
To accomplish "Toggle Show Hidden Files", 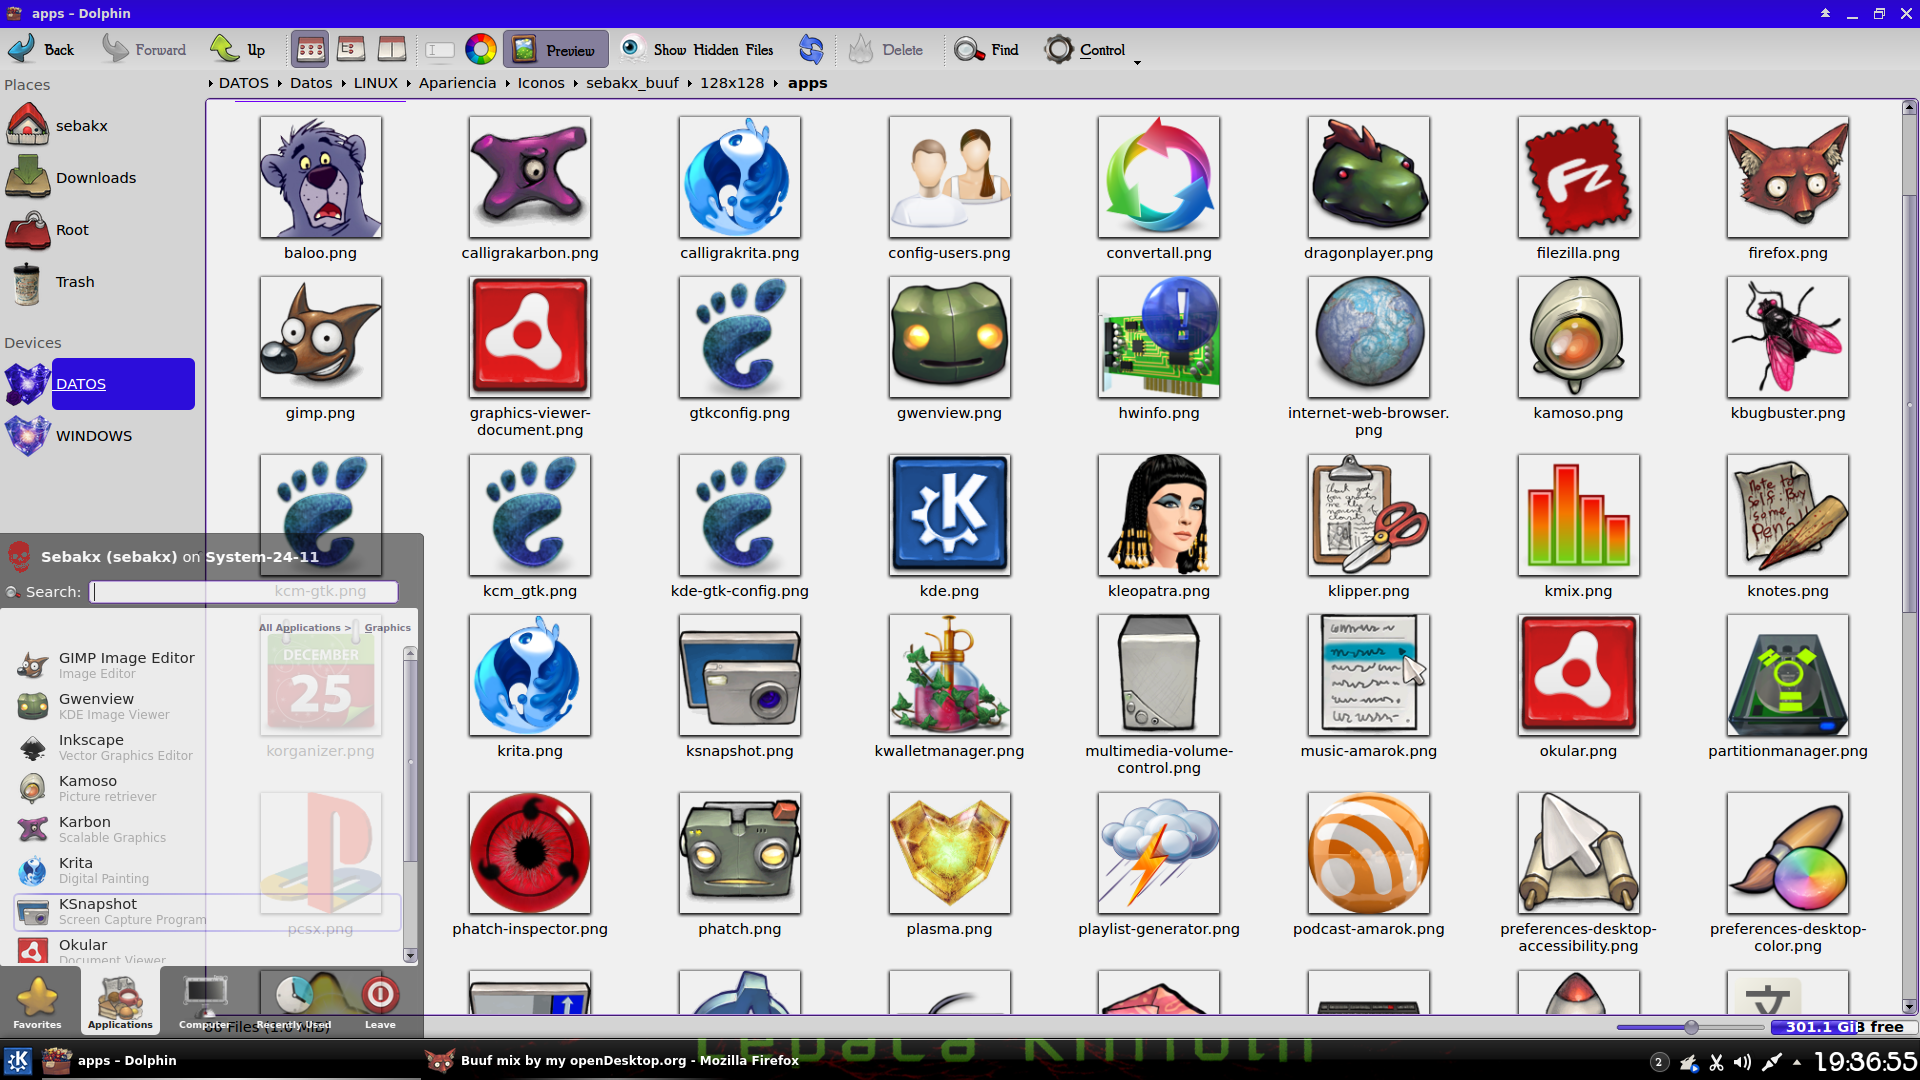I will coord(697,49).
